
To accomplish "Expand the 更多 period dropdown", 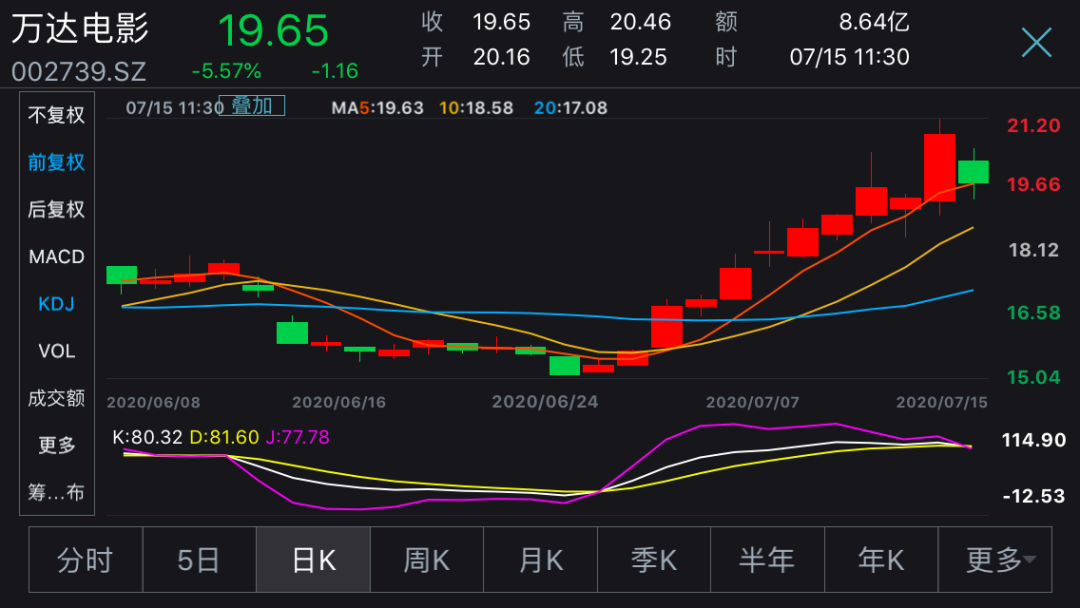I will click(x=995, y=560).
